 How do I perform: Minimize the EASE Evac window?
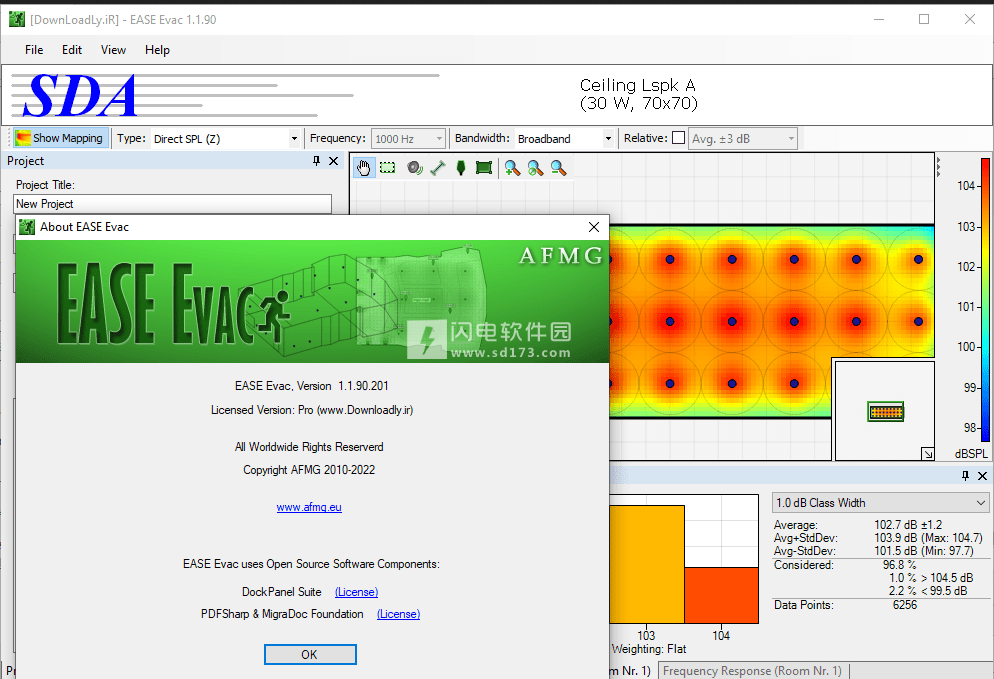(x=879, y=20)
